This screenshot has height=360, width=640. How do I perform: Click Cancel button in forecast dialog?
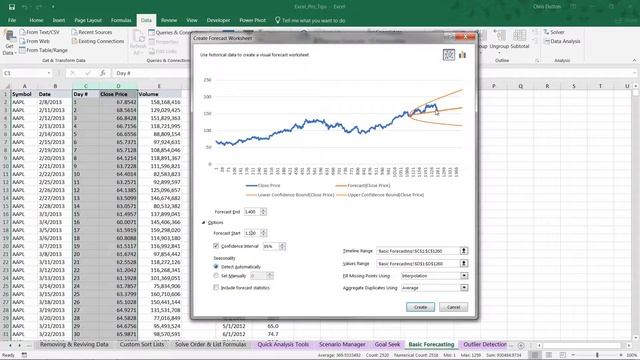click(453, 307)
